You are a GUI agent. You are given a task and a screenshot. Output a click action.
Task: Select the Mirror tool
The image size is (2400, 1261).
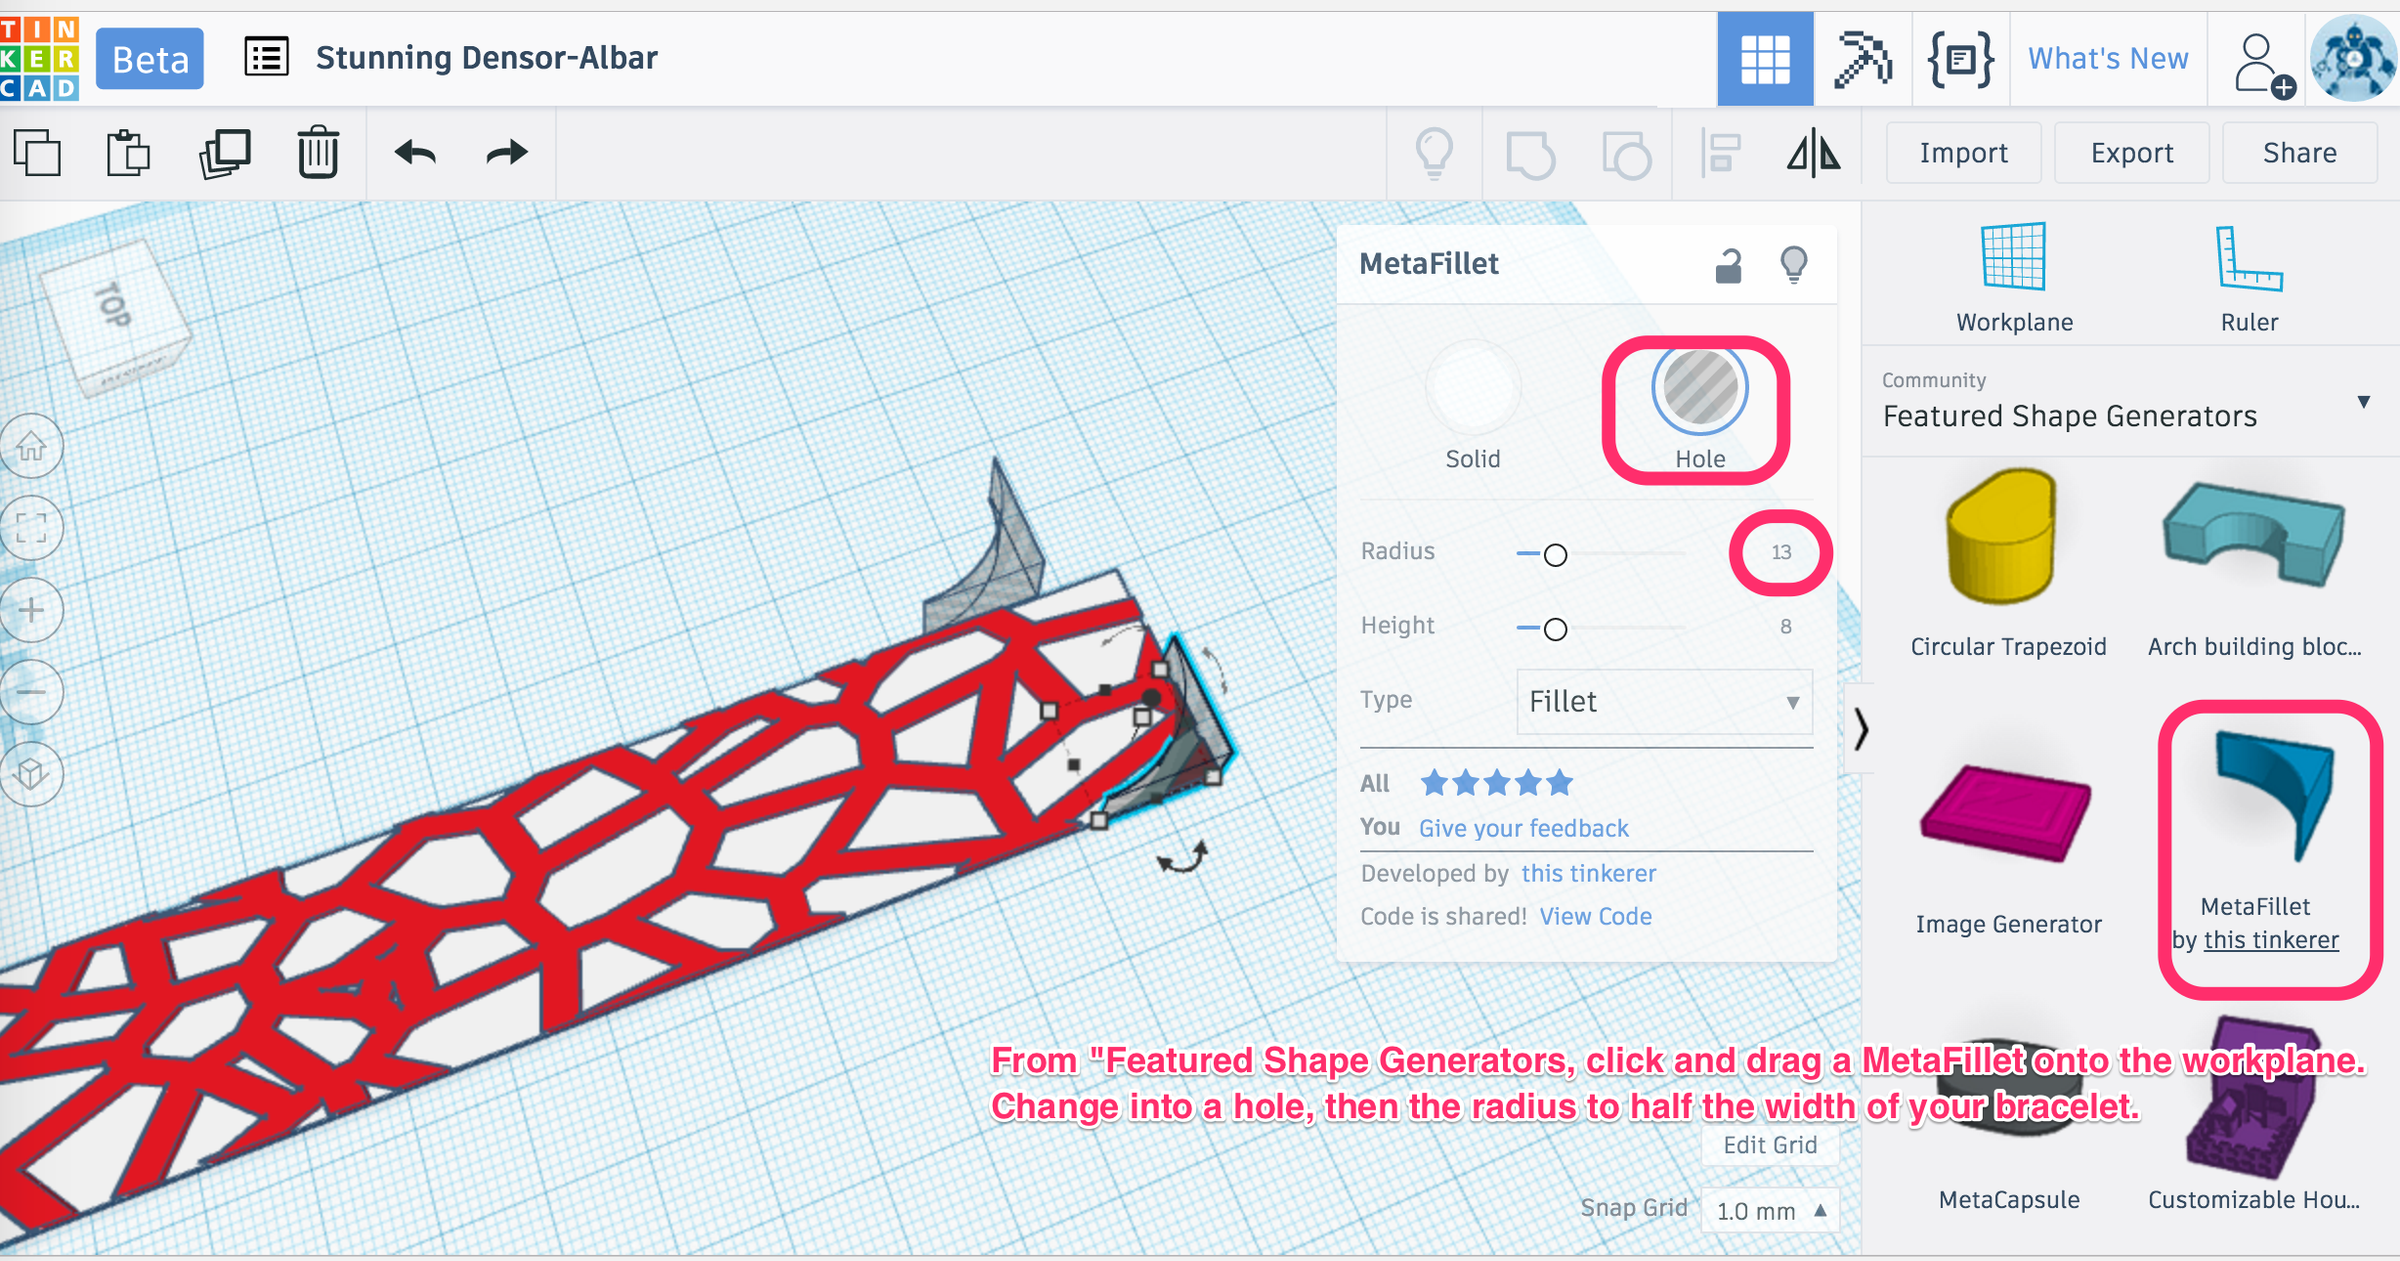1814,153
